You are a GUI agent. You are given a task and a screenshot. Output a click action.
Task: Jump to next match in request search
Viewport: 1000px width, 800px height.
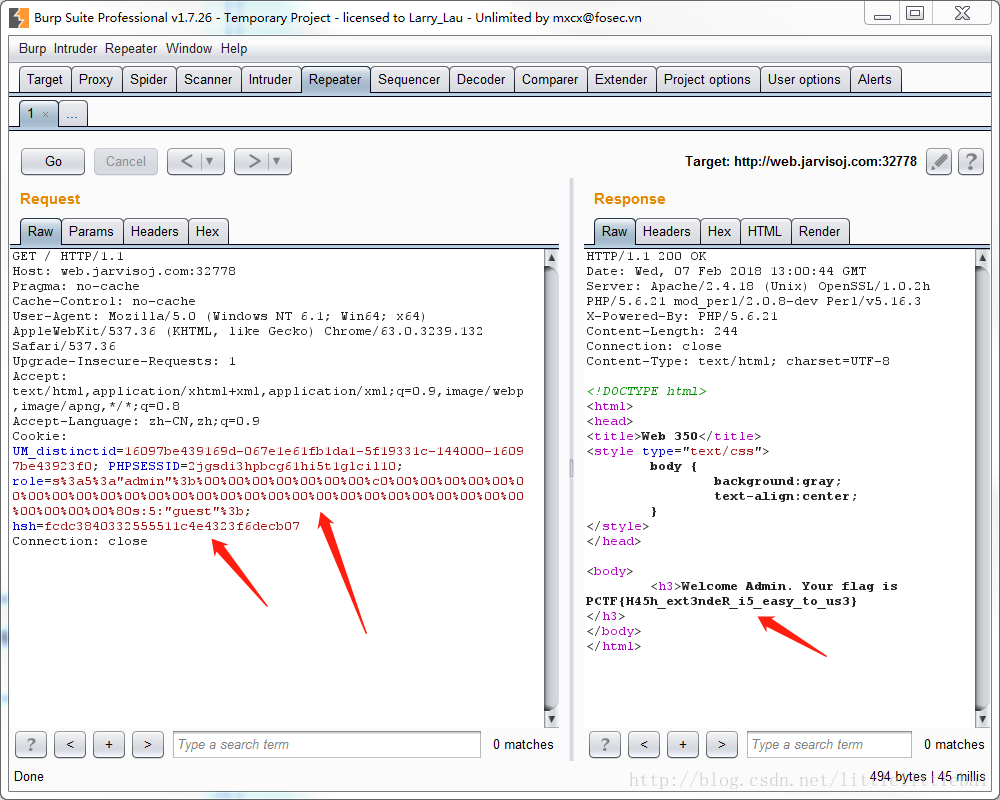[x=148, y=744]
